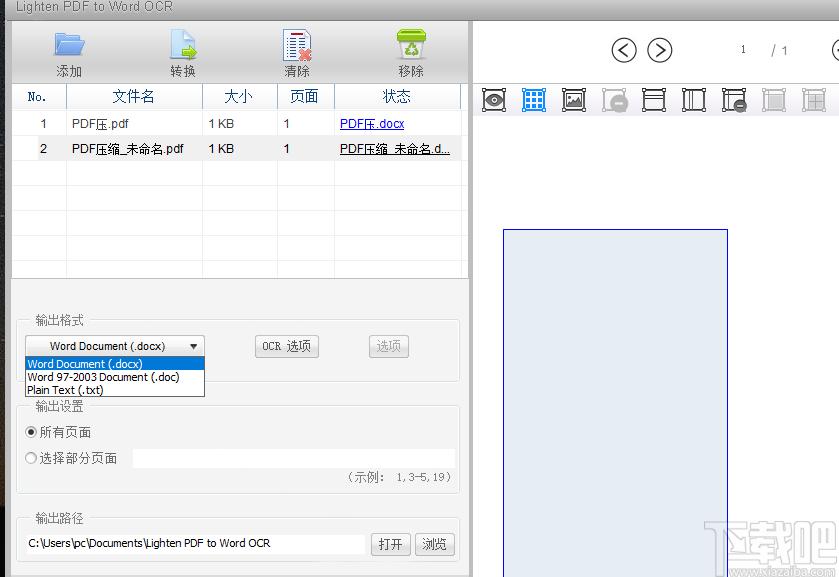This screenshot has width=839, height=577.
Task: Select the file row PDF压缩_未命名.pdf
Action: (236, 149)
